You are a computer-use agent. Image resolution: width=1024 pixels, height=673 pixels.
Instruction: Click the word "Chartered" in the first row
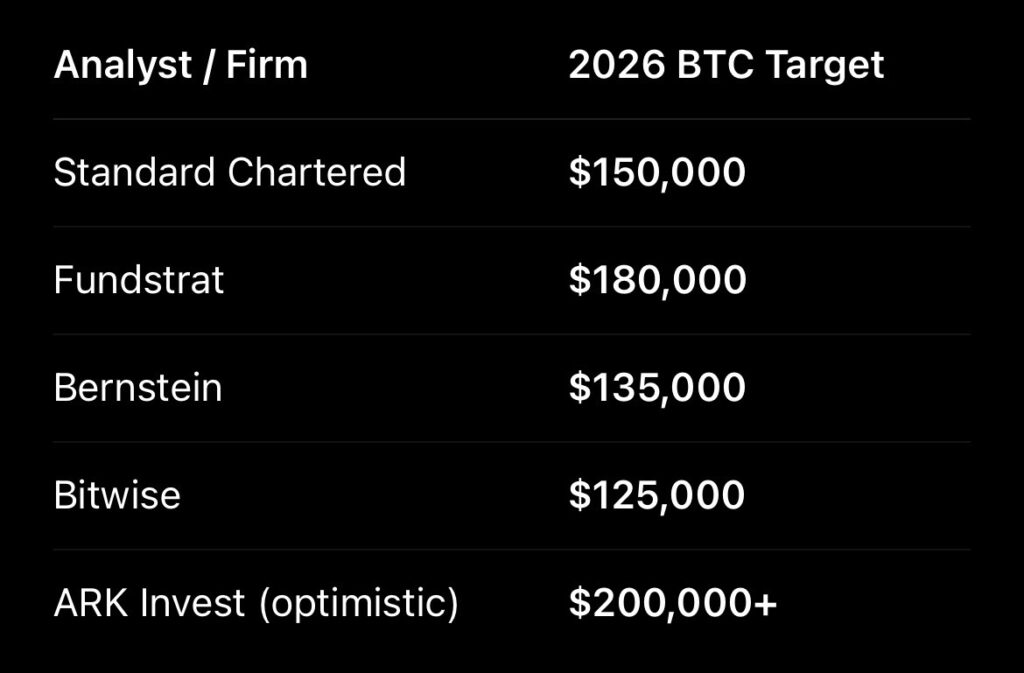(x=316, y=173)
